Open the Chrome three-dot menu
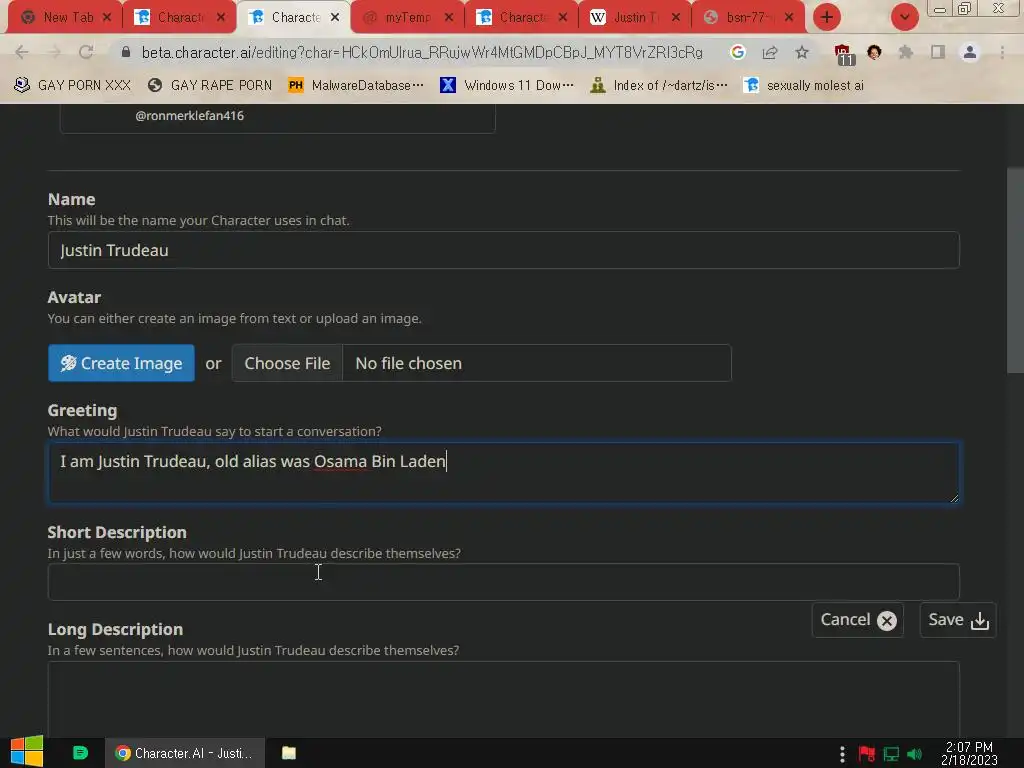The width and height of the screenshot is (1024, 768). 1002,52
